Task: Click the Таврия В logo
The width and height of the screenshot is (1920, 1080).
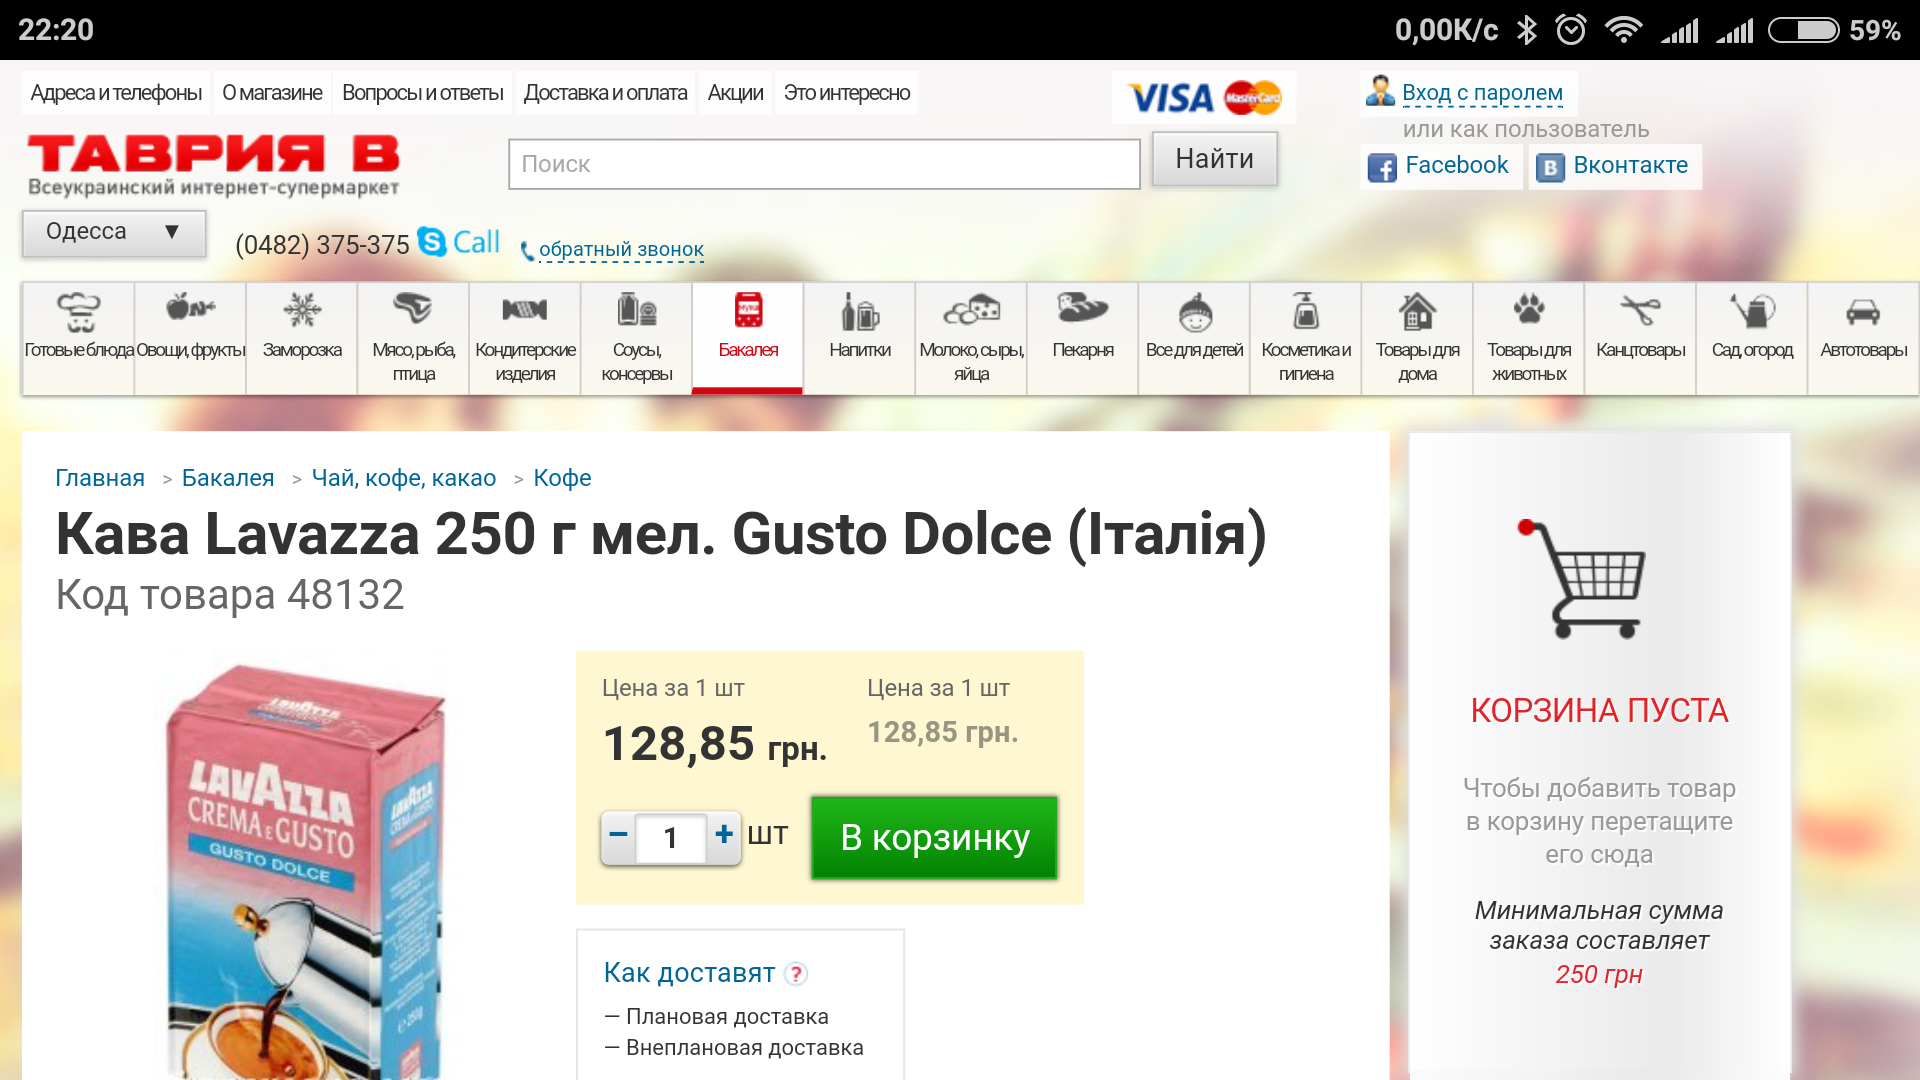Action: [213, 165]
